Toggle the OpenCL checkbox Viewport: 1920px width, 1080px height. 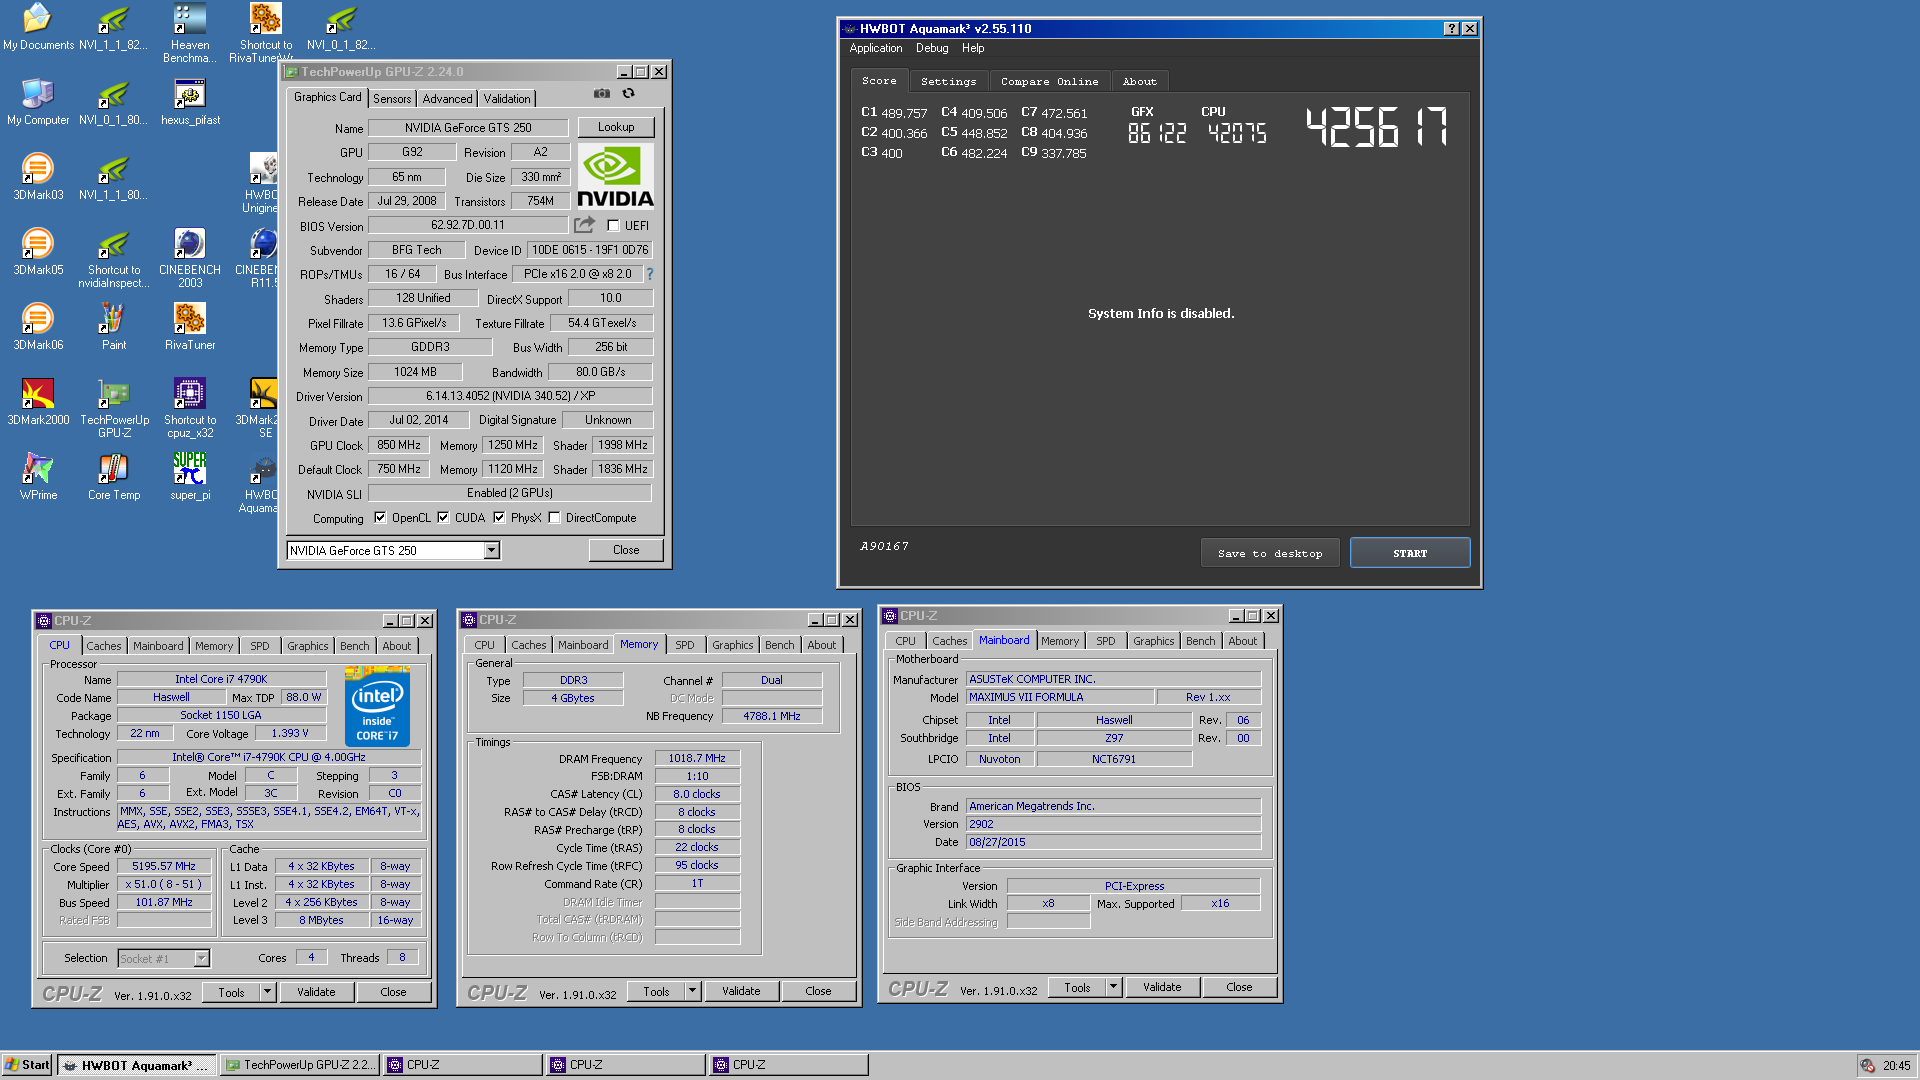click(x=380, y=518)
